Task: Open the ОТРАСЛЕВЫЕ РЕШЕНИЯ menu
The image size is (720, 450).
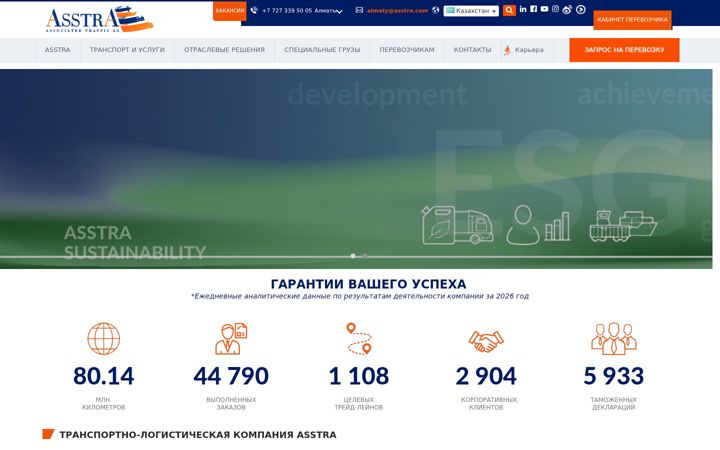Action: pos(225,50)
